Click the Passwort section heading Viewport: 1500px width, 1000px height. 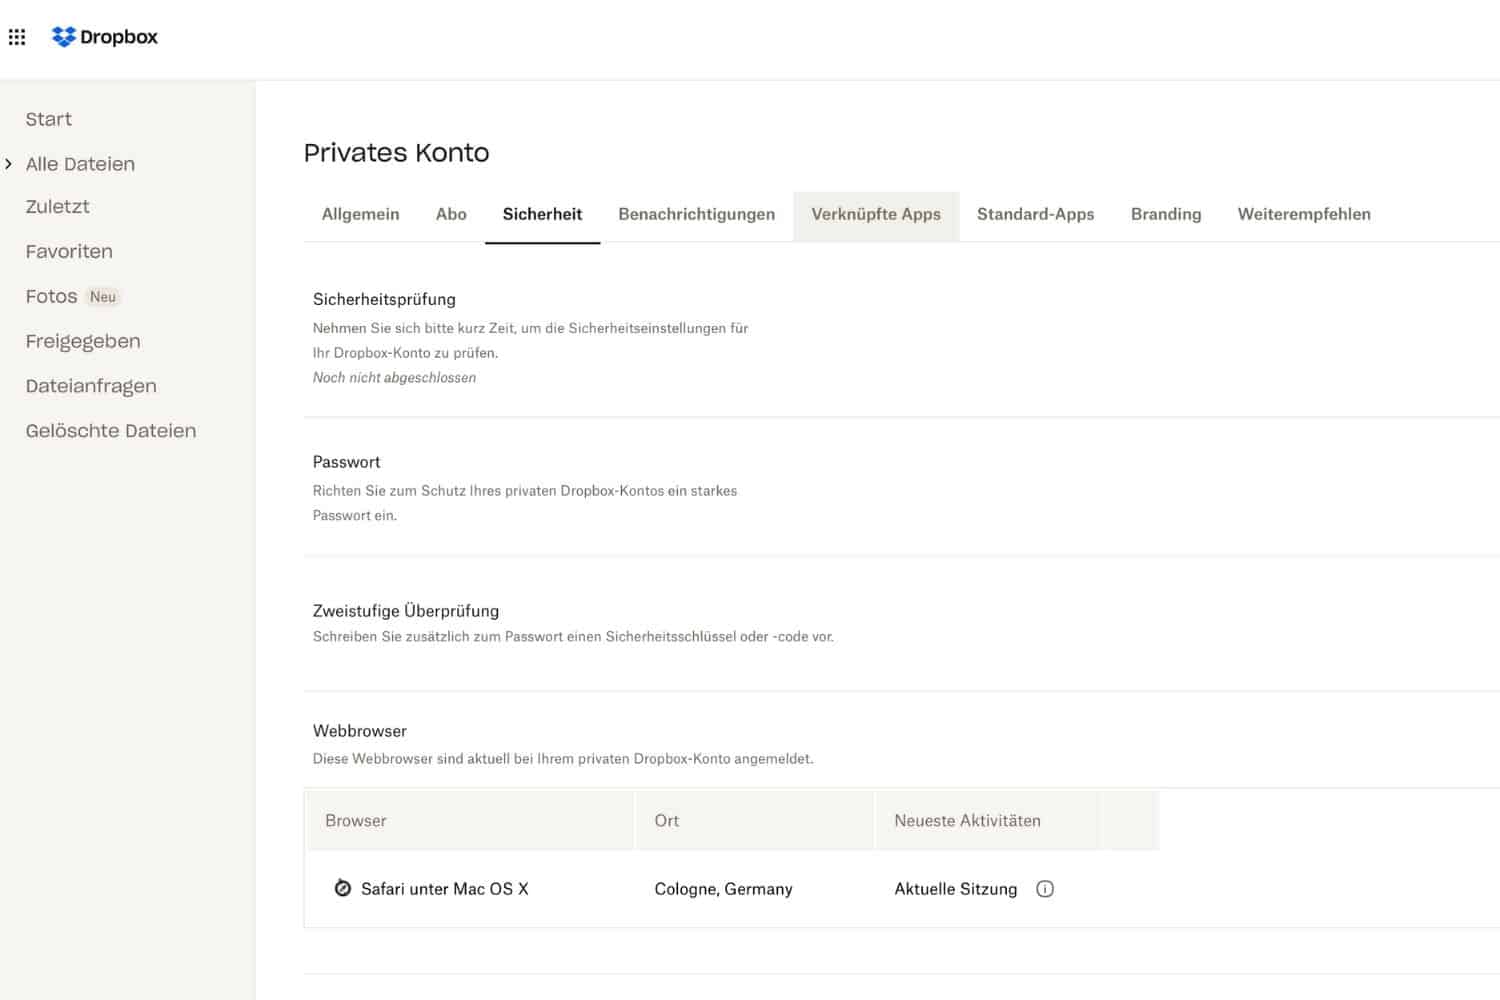(346, 462)
